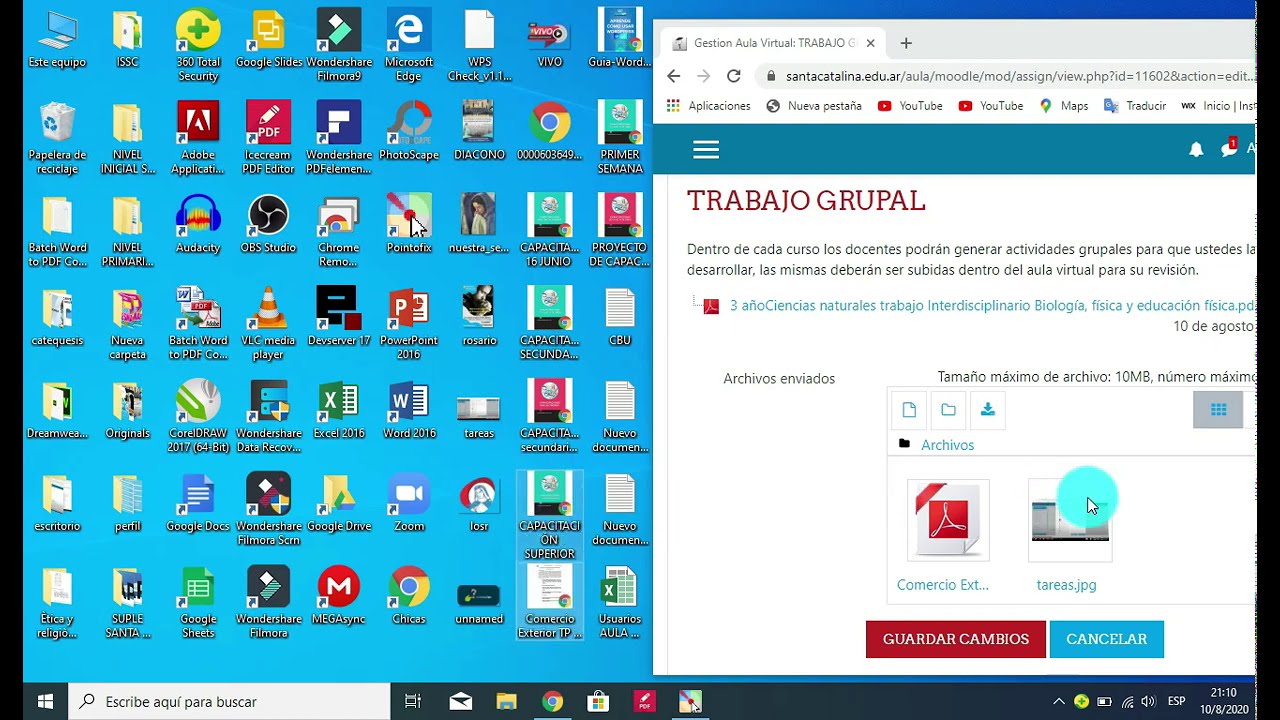Select the Google Drive desktop icon

tap(338, 503)
